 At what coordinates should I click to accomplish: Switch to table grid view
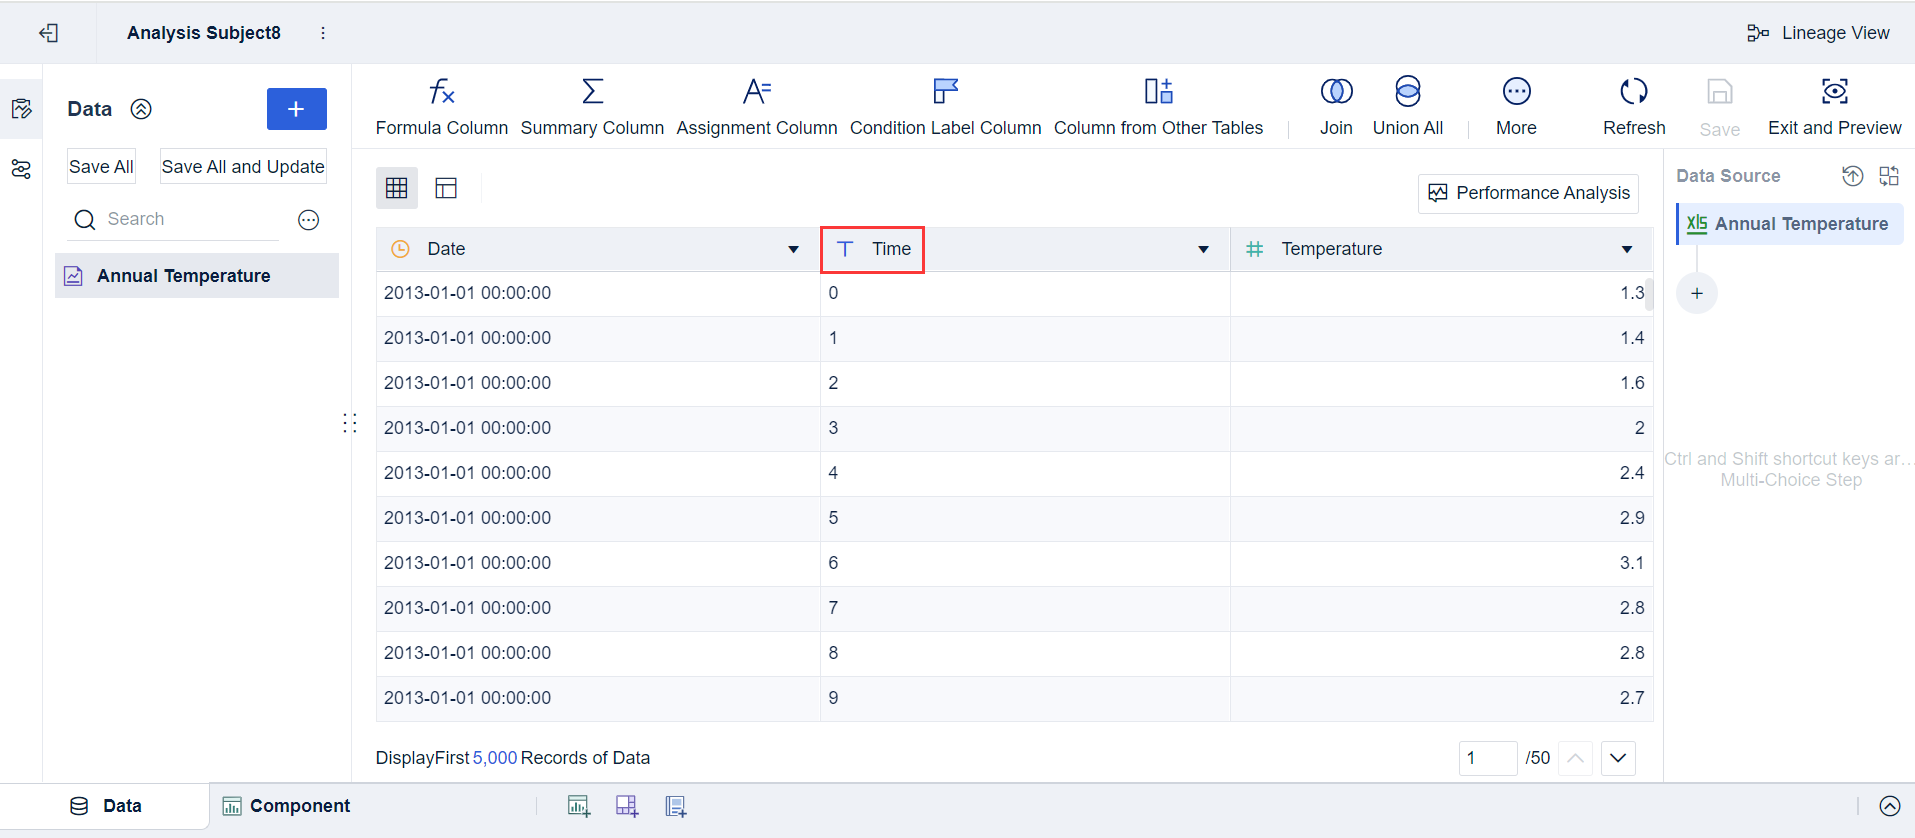click(x=397, y=188)
